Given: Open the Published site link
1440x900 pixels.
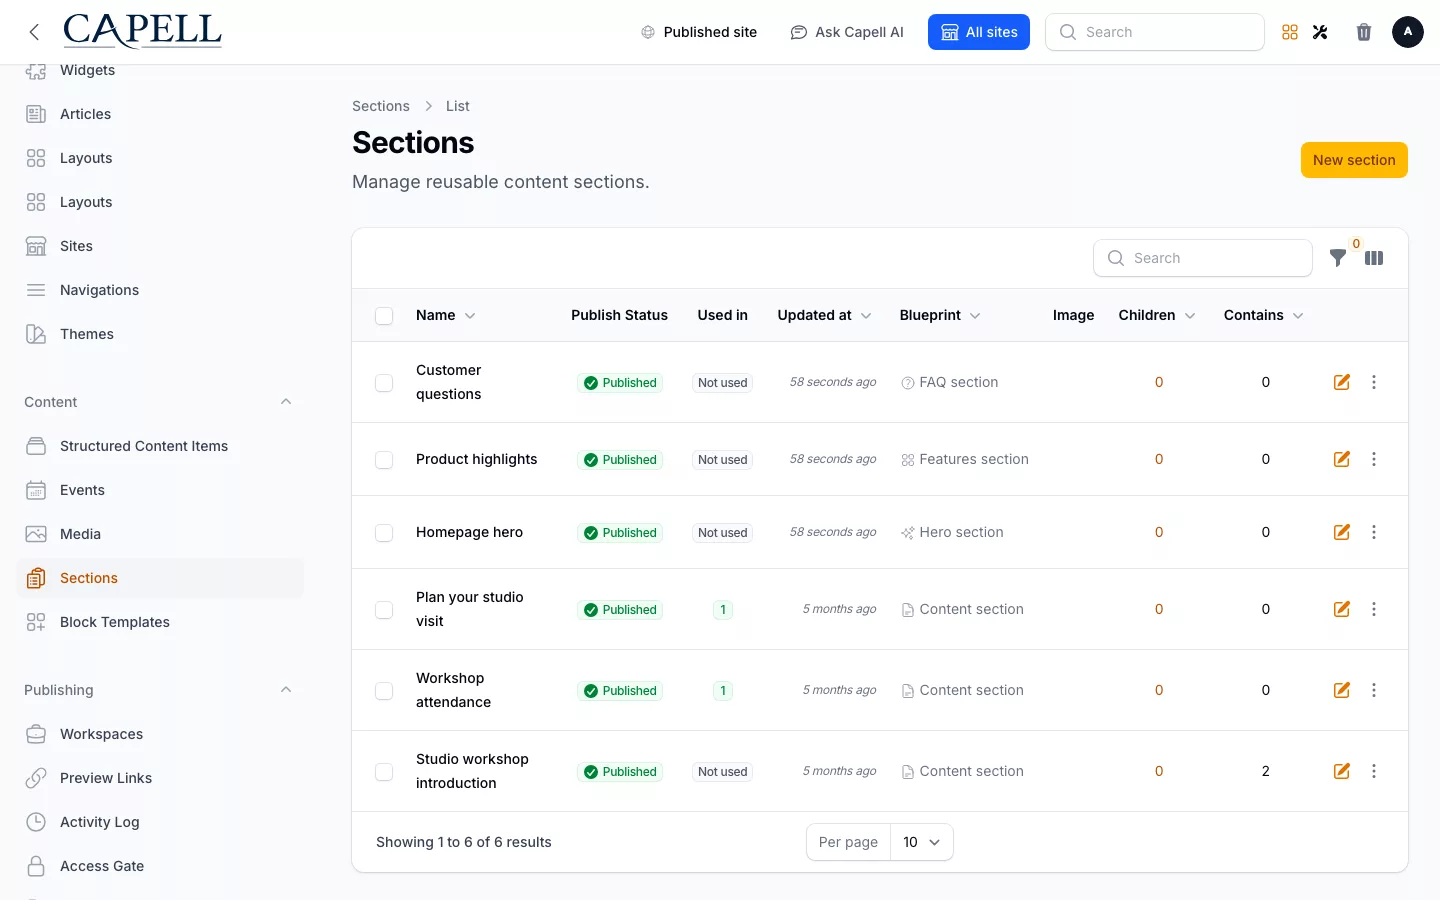Looking at the screenshot, I should pos(699,32).
